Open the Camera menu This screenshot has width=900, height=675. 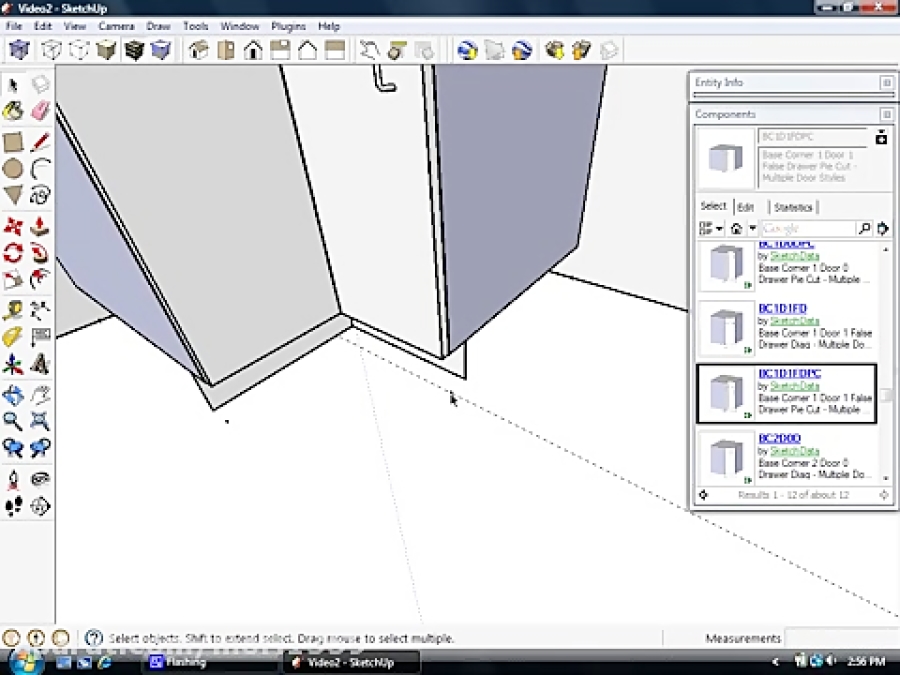tap(116, 26)
